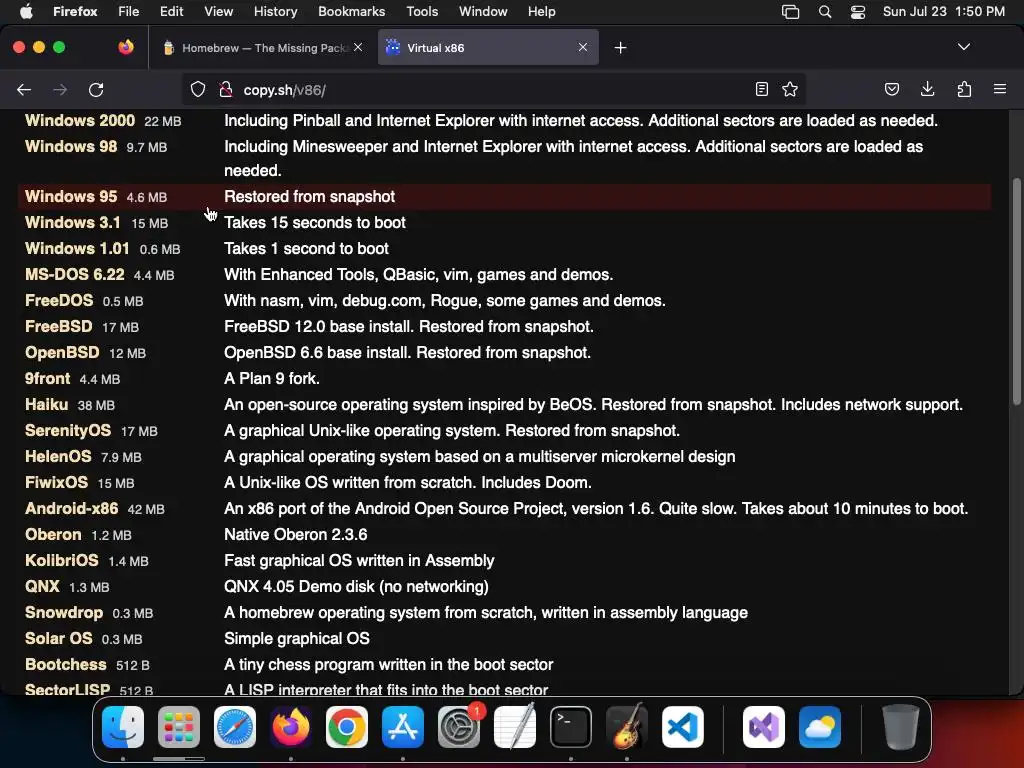The width and height of the screenshot is (1024, 768).
Task: Open Finder from the Dock
Action: tap(123, 728)
